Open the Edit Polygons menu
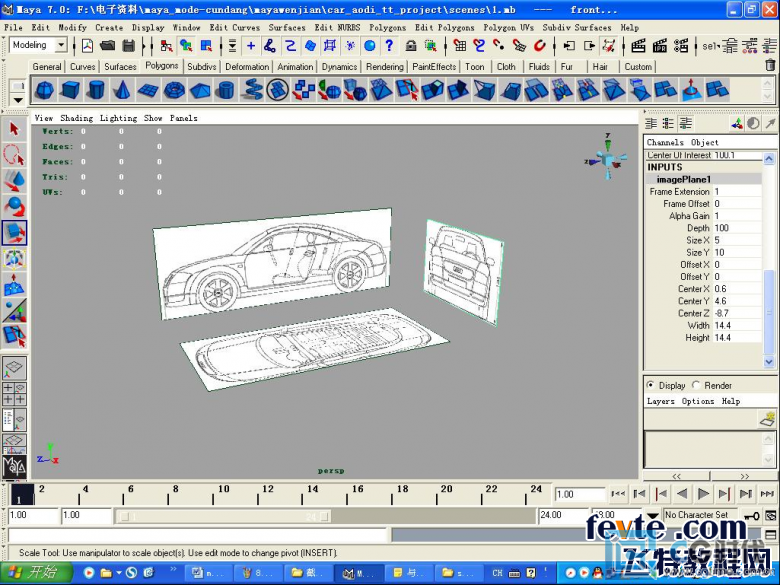The height and width of the screenshot is (585, 780). coord(445,27)
